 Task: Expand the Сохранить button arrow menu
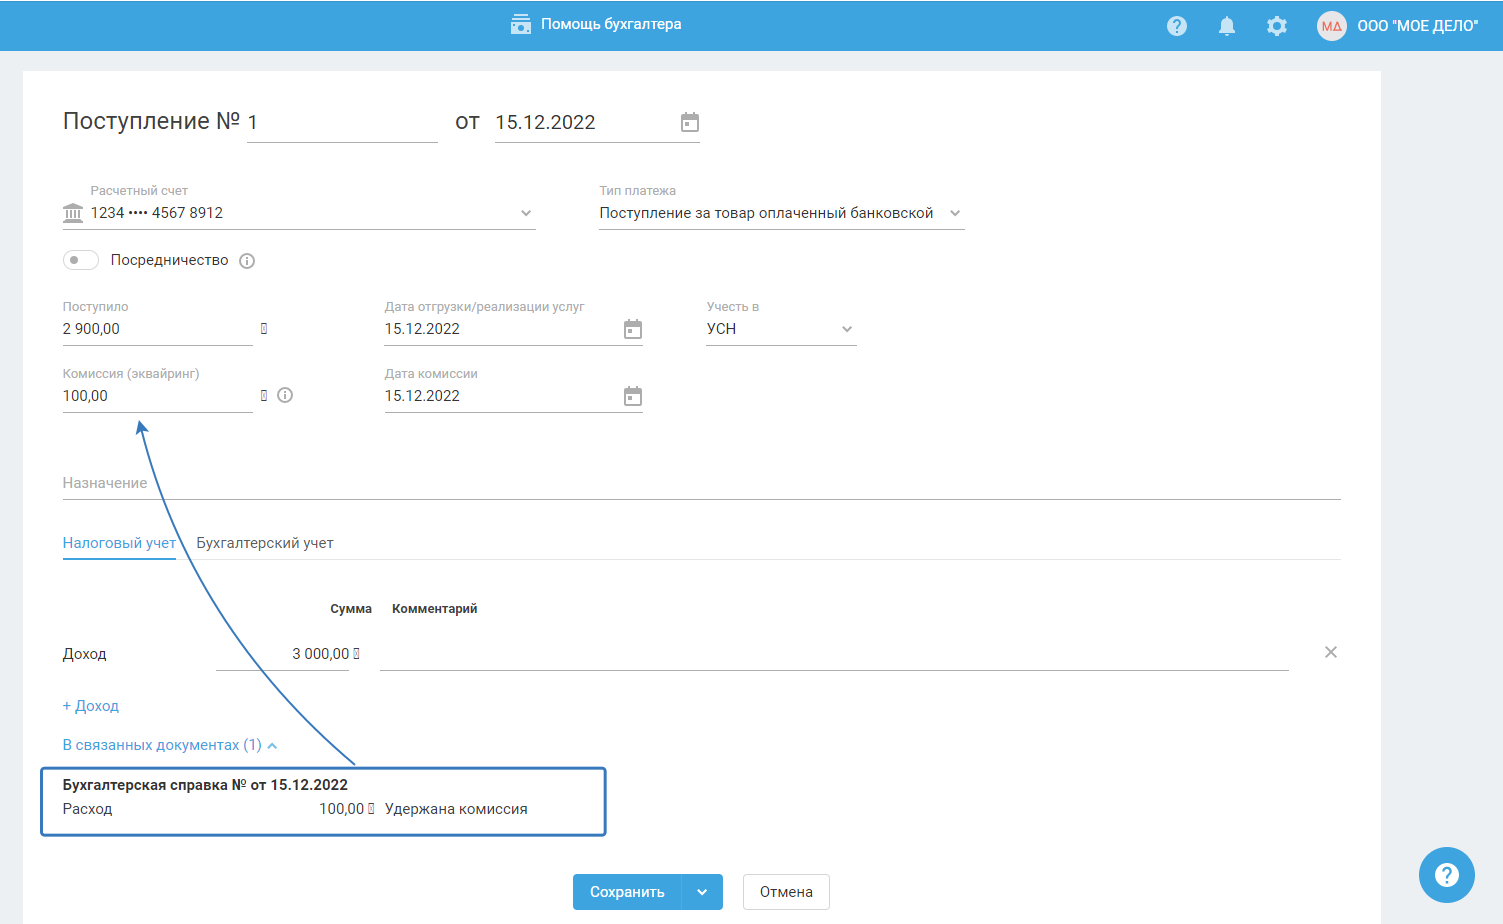[x=702, y=892]
